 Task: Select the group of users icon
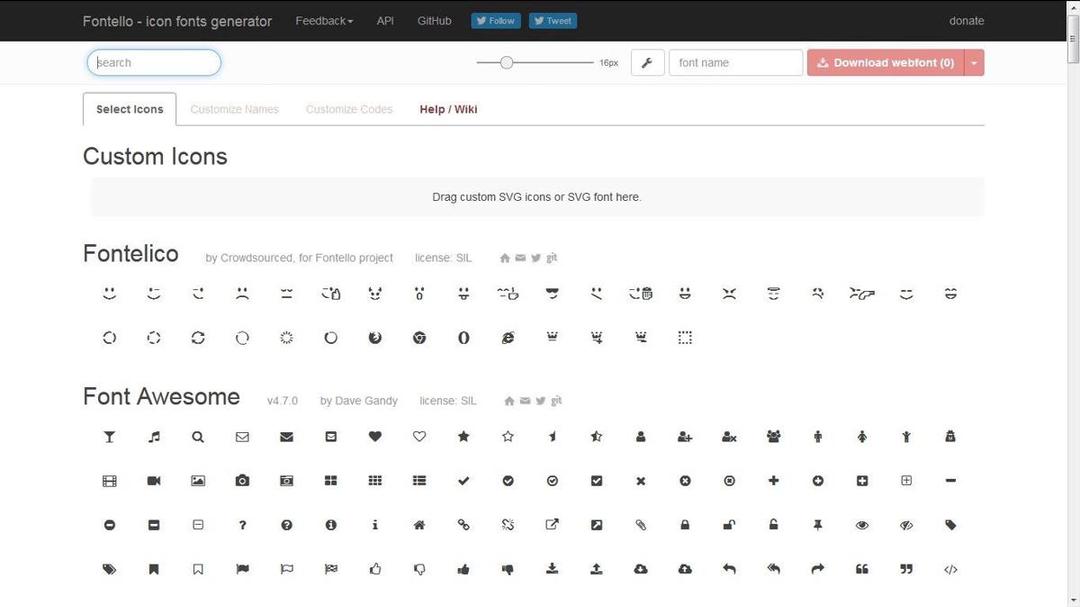tap(773, 436)
